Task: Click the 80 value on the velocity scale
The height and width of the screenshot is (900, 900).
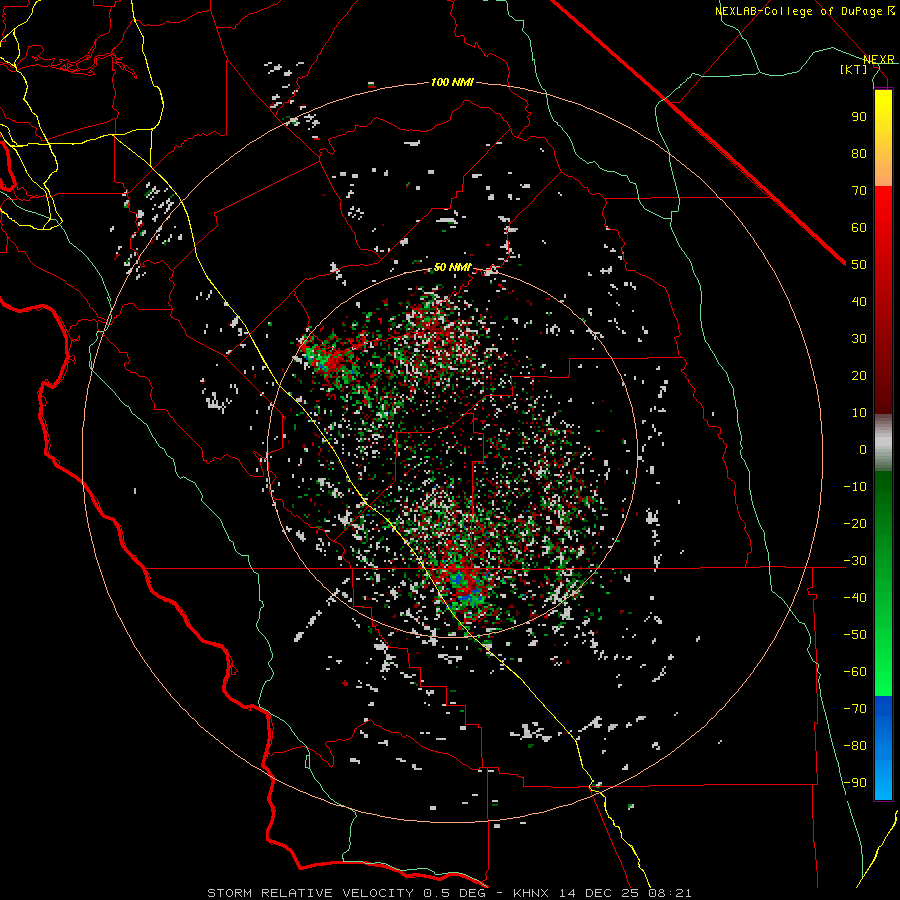Action: [x=859, y=154]
